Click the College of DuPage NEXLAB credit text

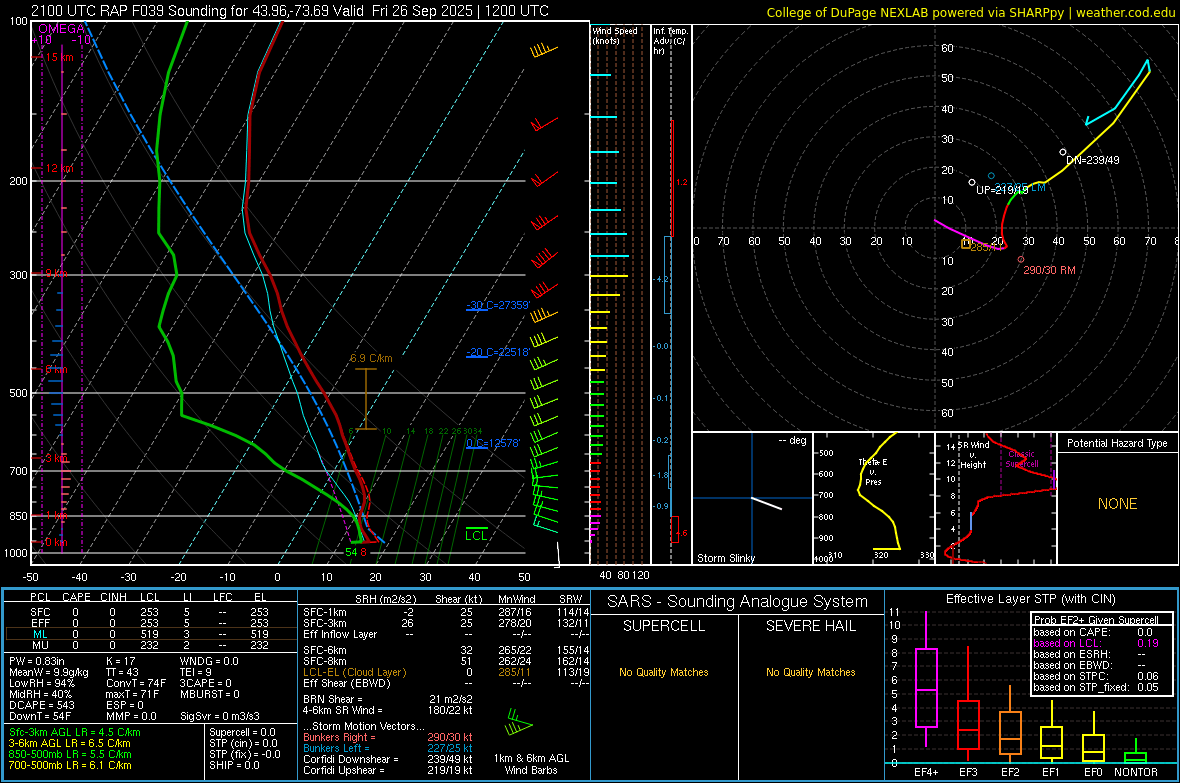coord(970,12)
